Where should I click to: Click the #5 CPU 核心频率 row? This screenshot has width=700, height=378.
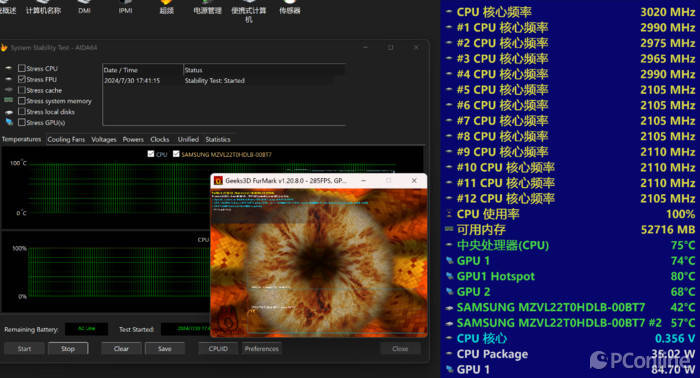[570, 90]
